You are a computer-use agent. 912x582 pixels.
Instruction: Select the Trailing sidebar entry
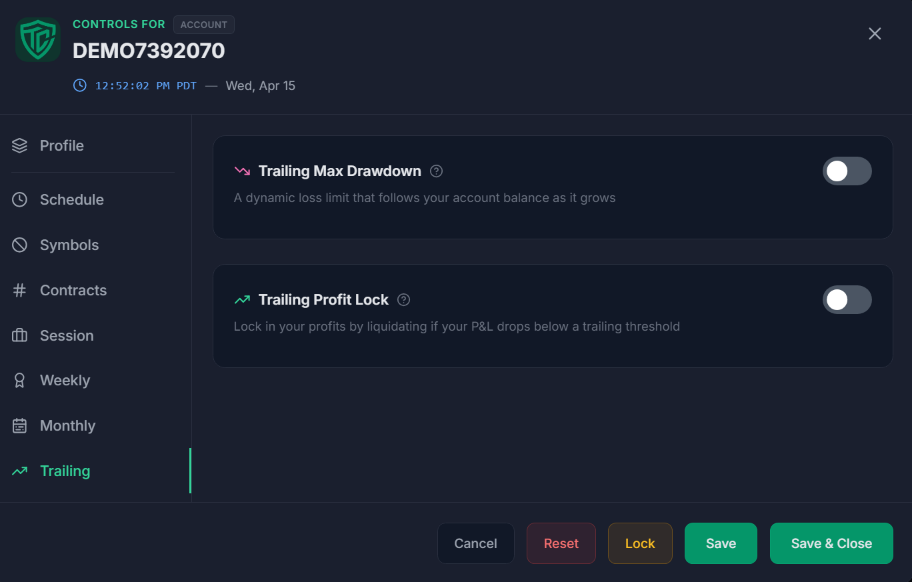65,470
